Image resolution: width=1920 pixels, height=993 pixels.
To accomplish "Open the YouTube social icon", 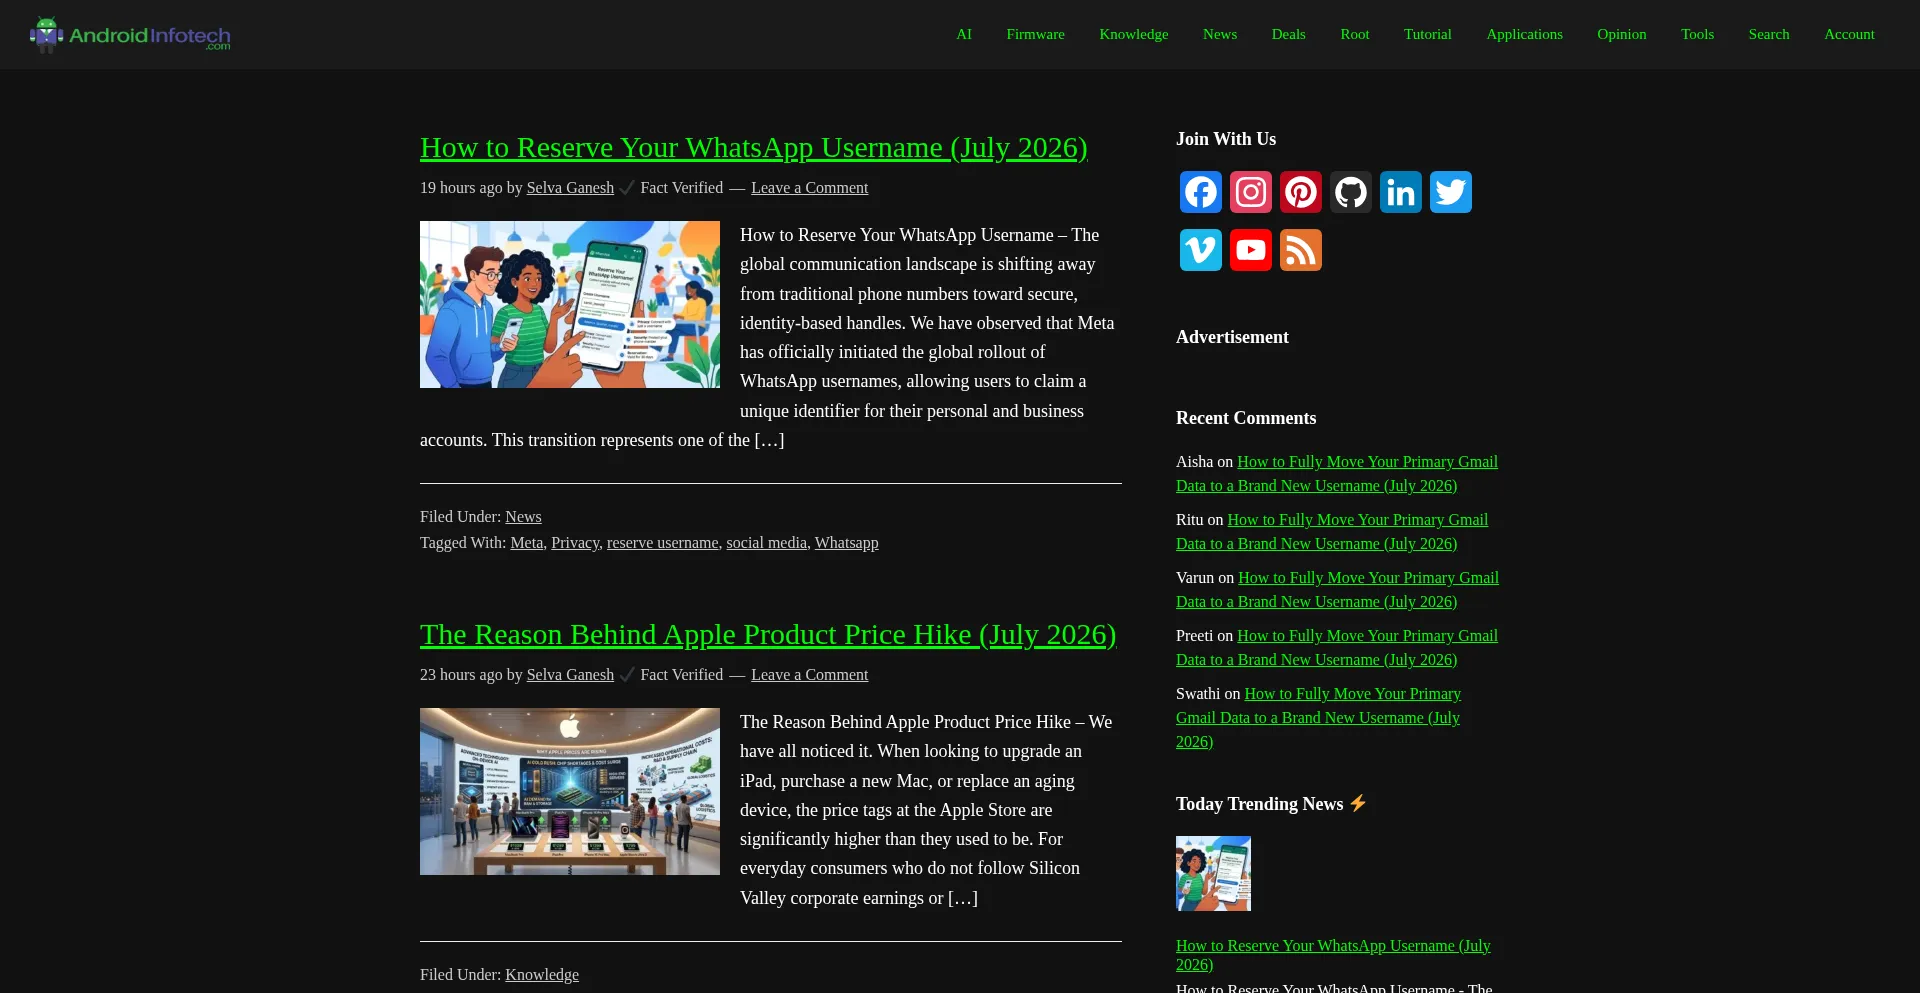I will (x=1251, y=250).
